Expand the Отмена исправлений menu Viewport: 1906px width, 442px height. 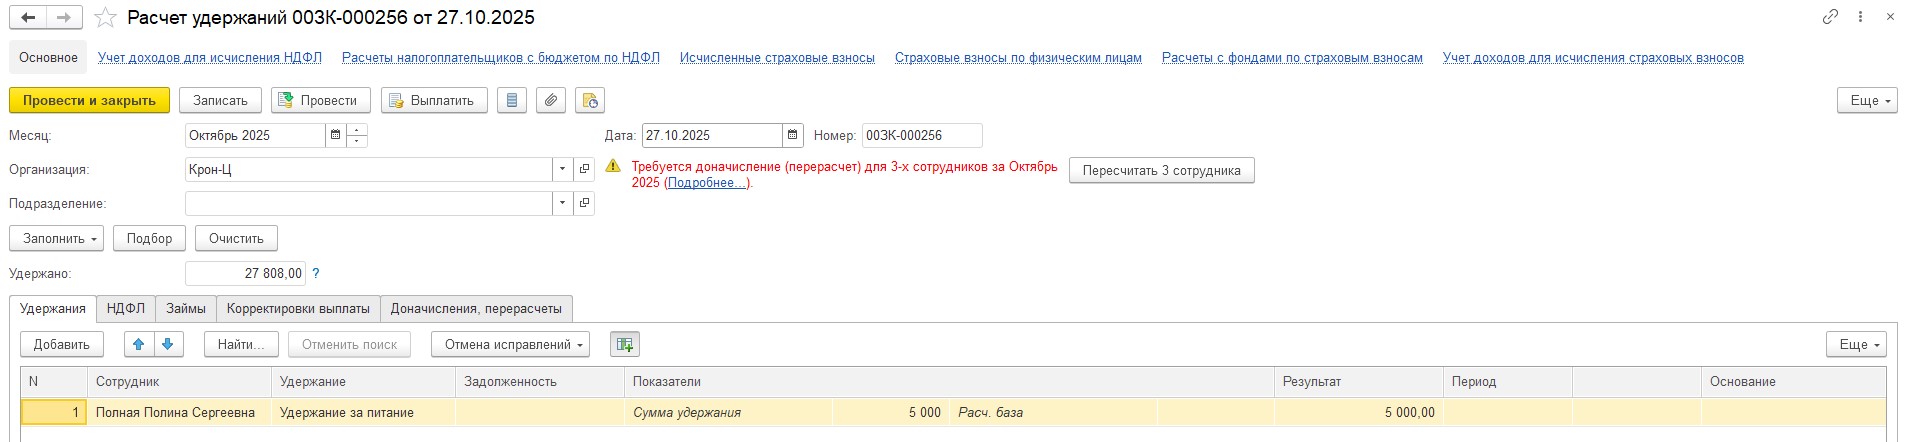510,345
